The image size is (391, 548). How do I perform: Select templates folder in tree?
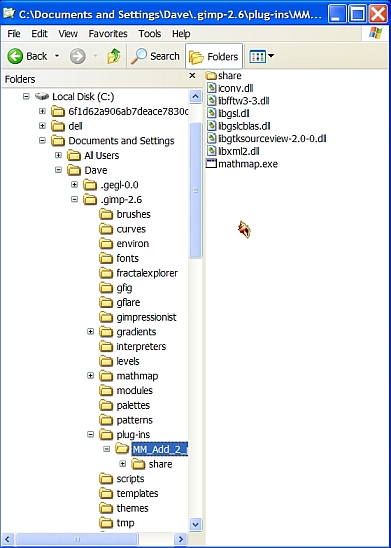129,493
